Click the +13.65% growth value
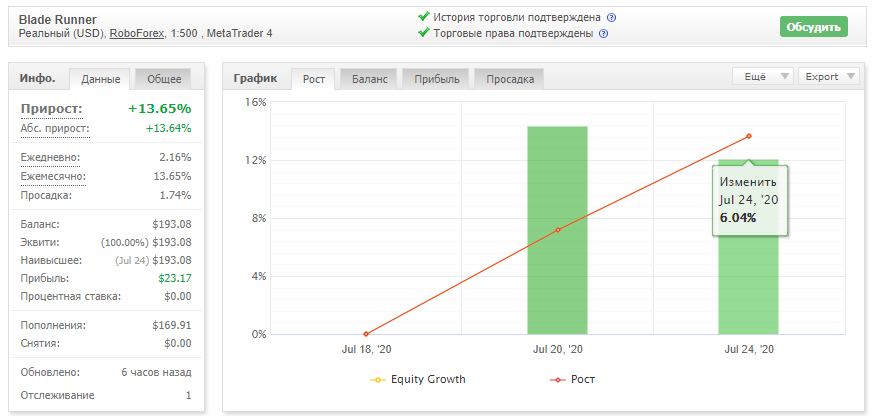This screenshot has width=874, height=416. pyautogui.click(x=160, y=109)
